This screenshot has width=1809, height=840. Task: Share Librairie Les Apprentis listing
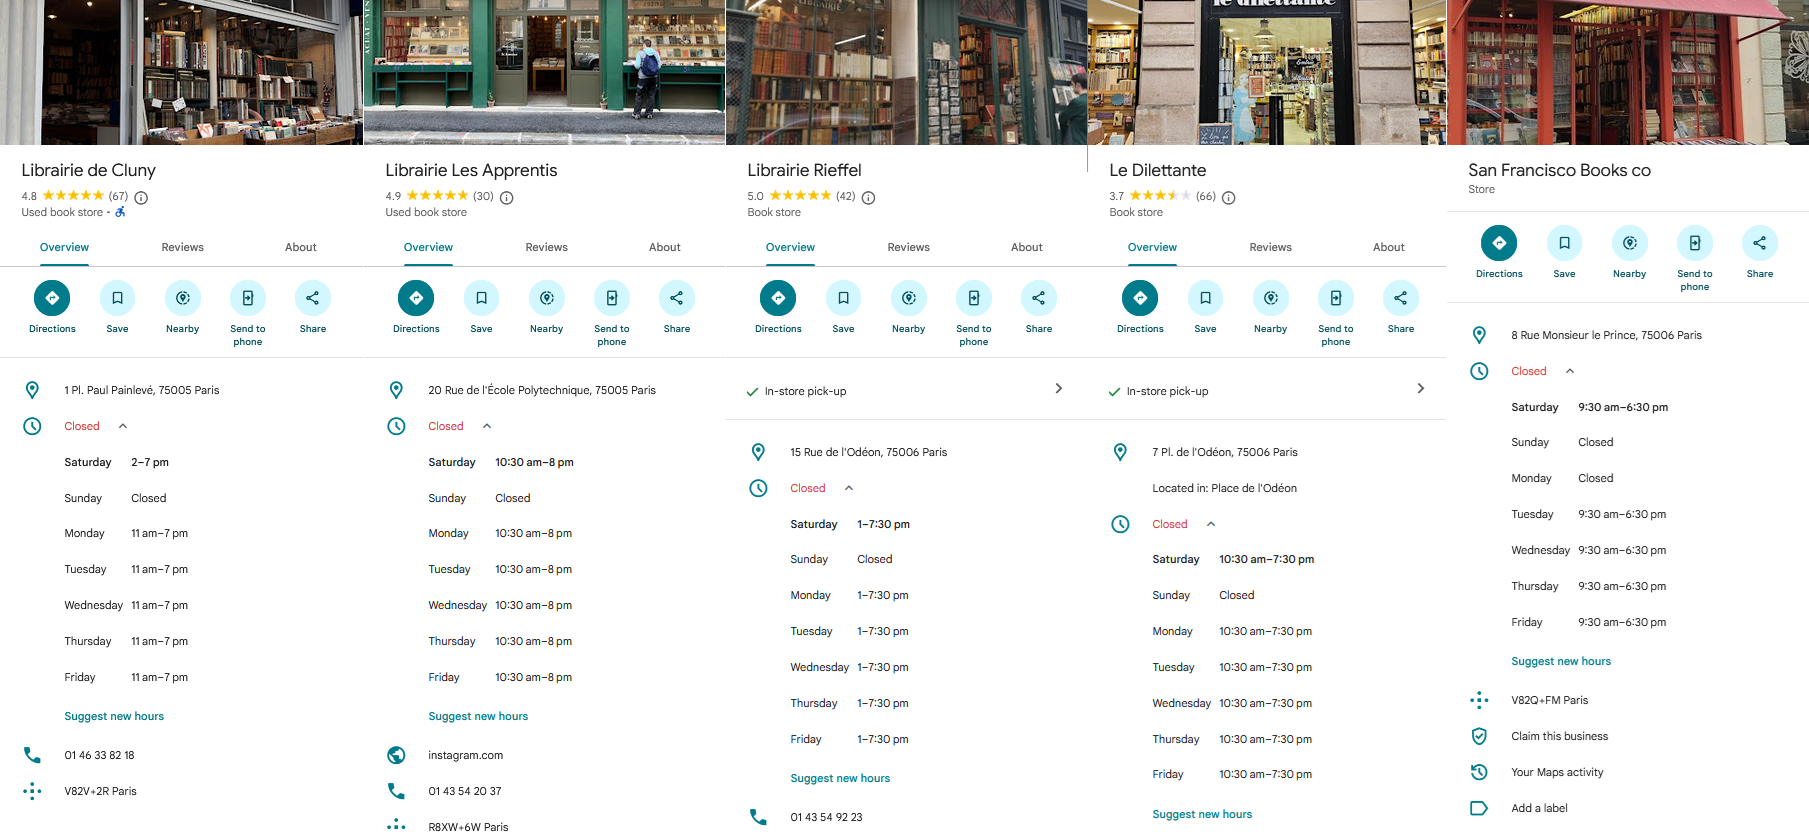pyautogui.click(x=677, y=298)
